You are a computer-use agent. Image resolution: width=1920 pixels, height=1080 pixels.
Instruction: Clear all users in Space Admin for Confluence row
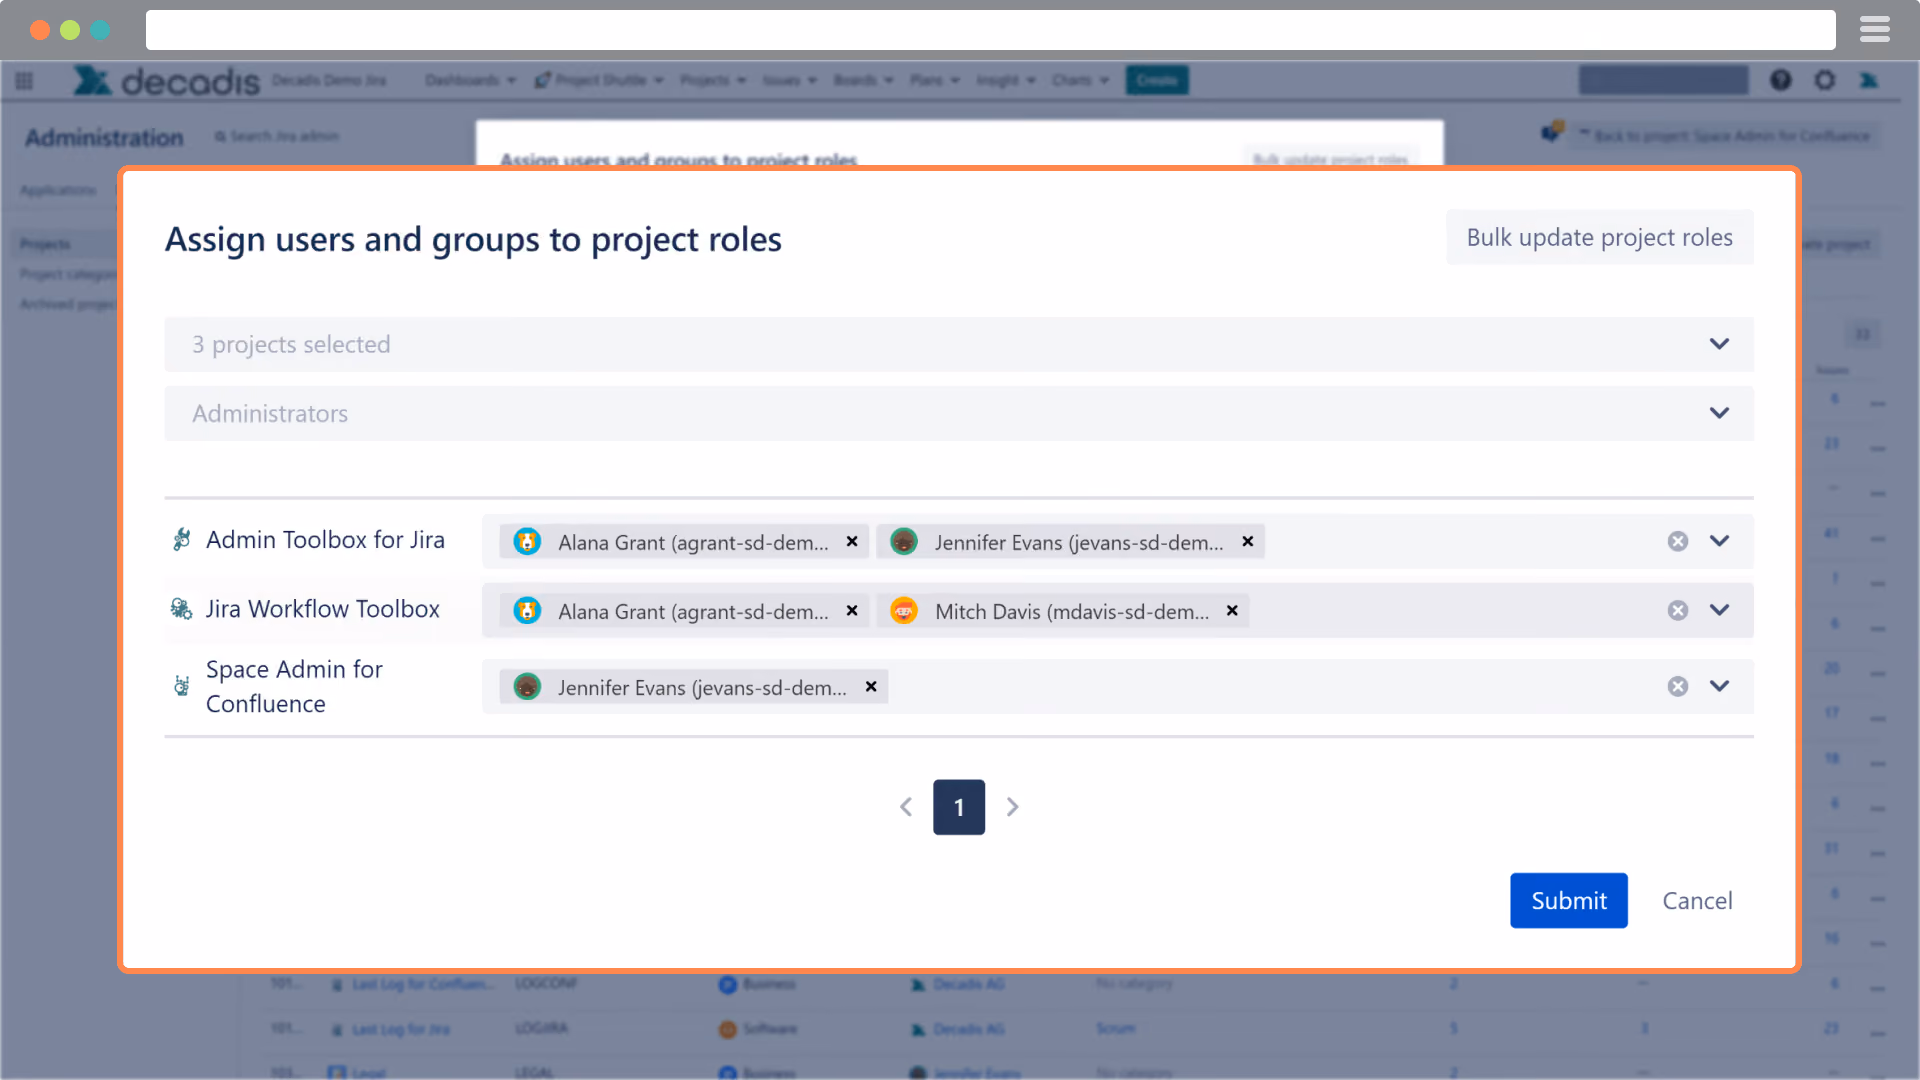1678,686
